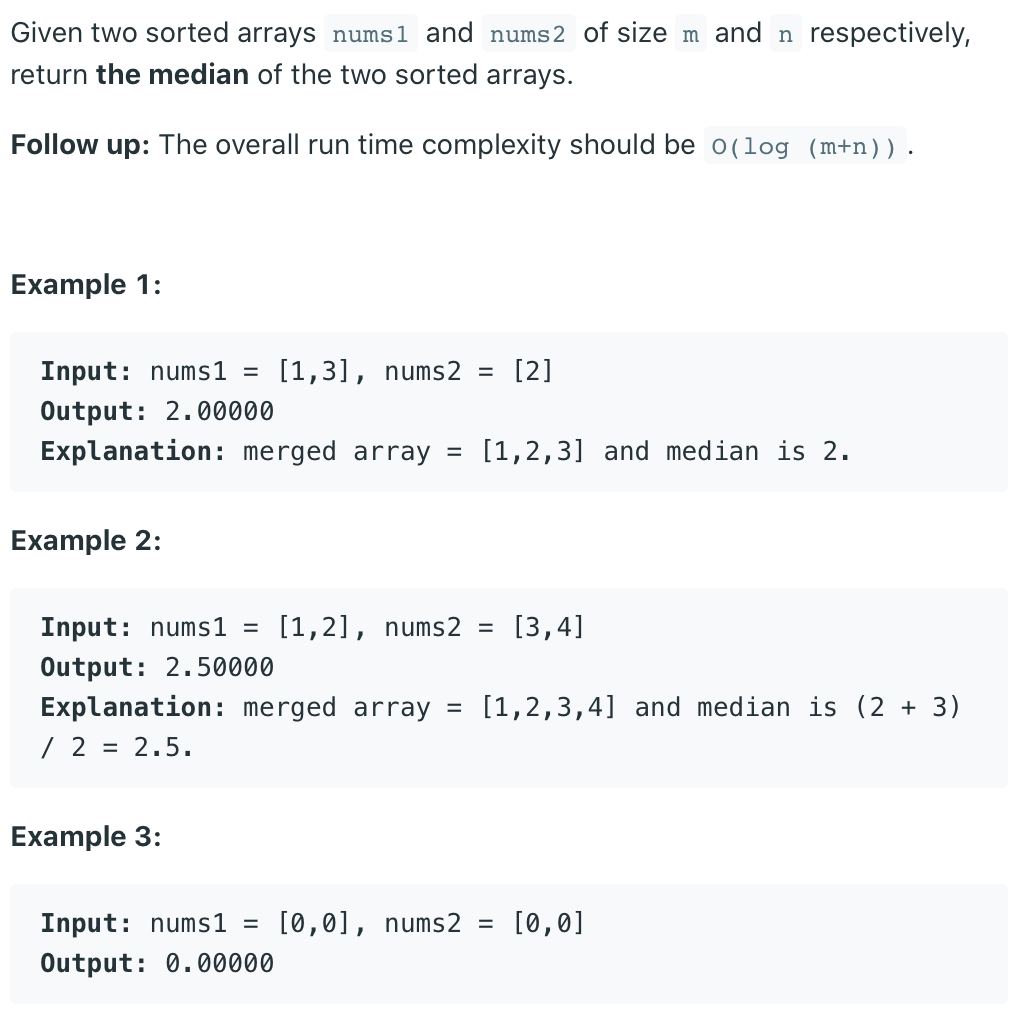This screenshot has height=1014, width=1034.
Task: Click the bold text "the median"
Action: point(172,75)
